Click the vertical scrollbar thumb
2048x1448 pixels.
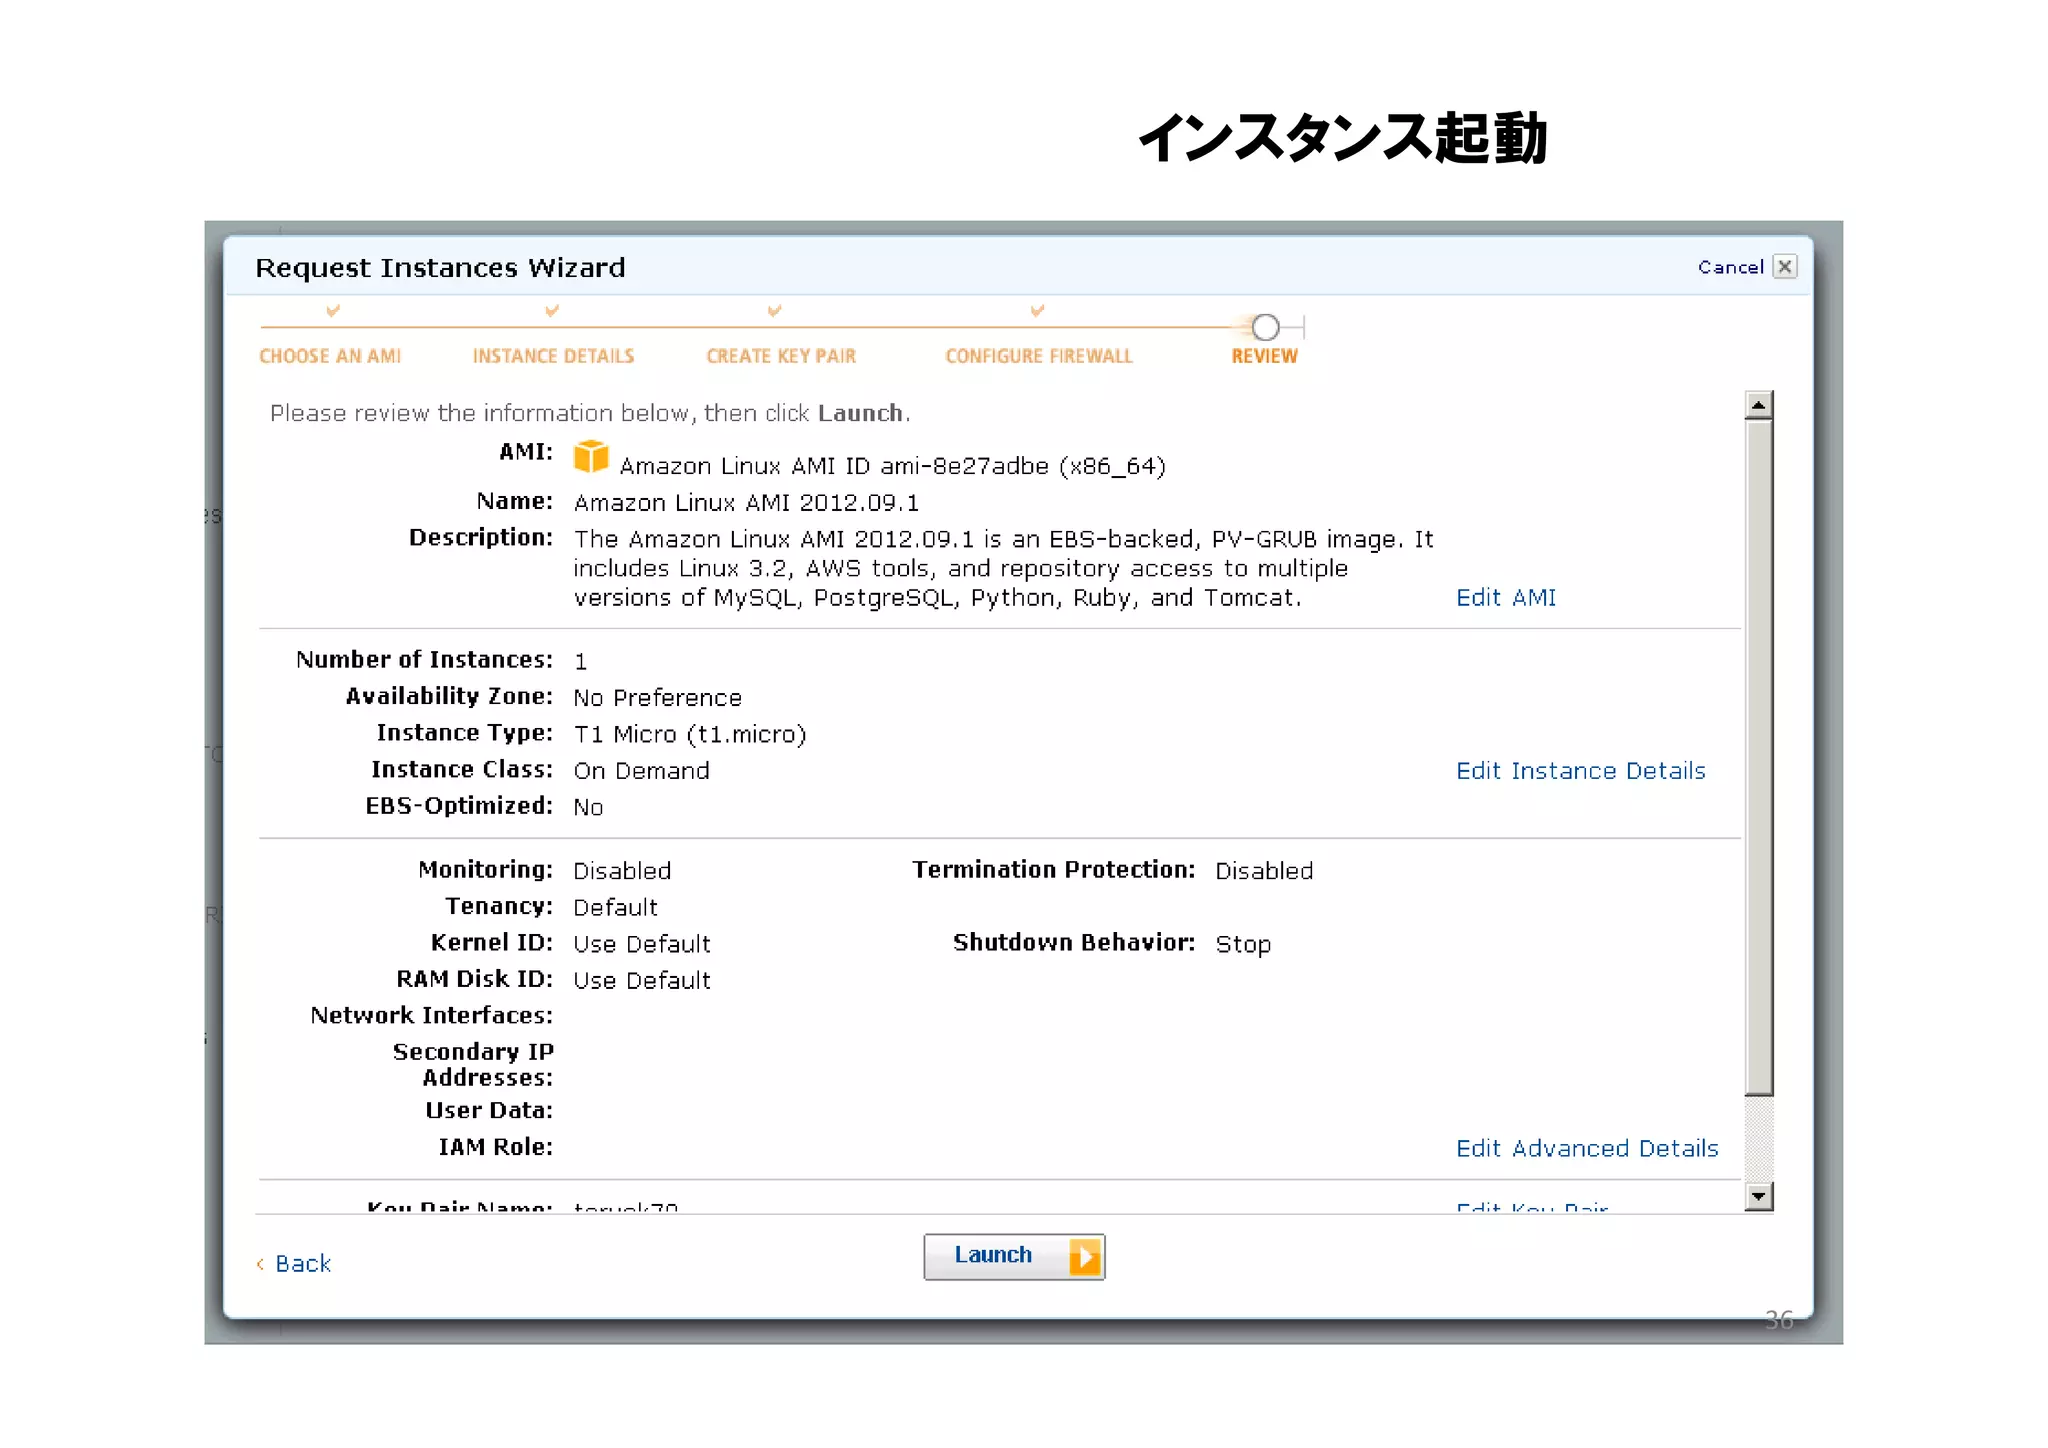(1758, 757)
